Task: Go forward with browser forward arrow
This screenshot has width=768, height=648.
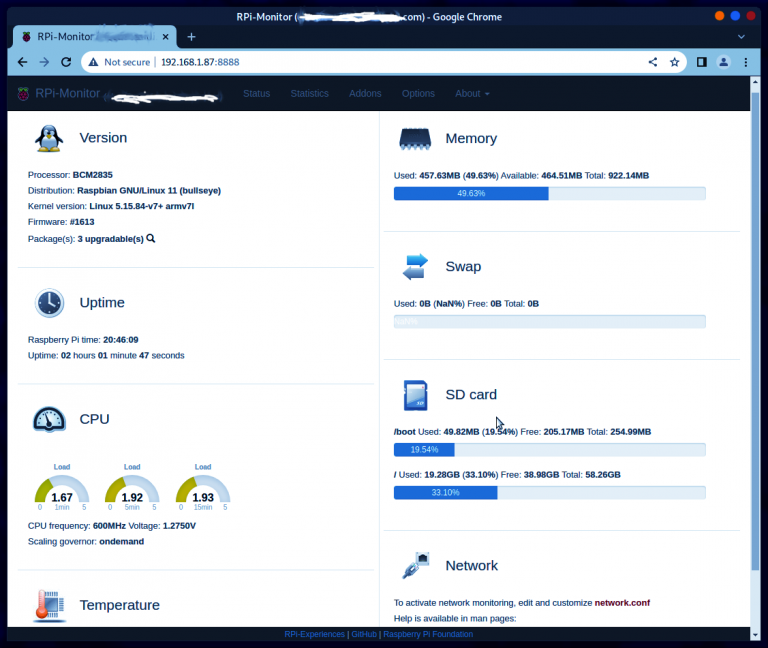Action: 44,62
